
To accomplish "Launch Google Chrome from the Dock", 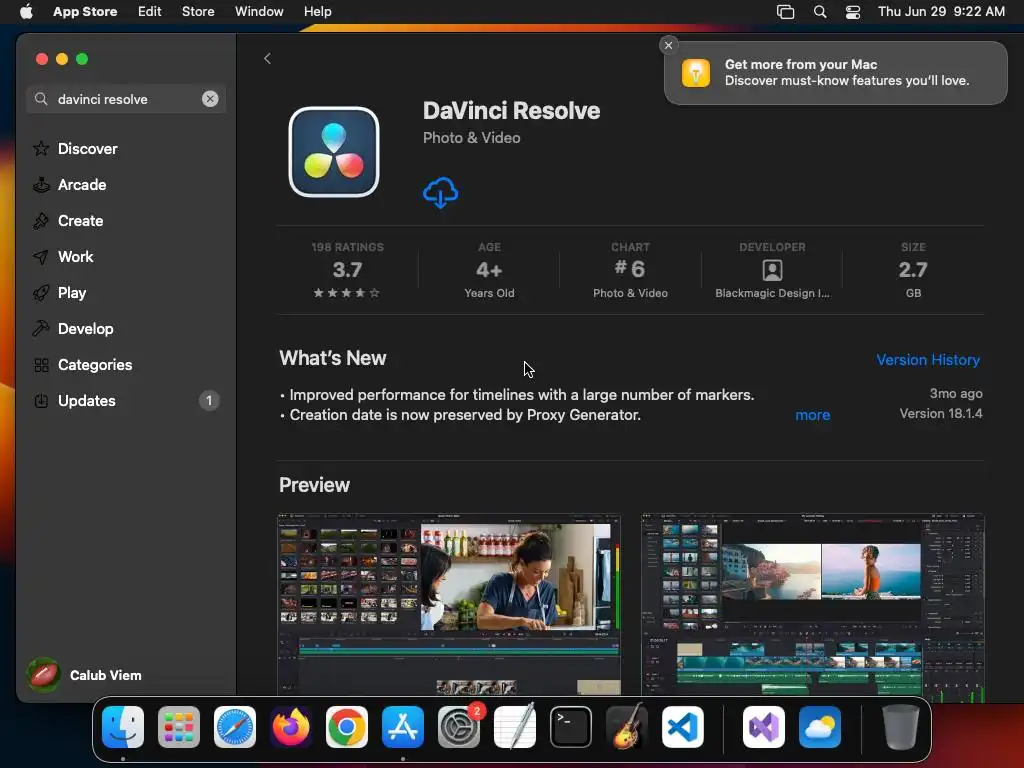I will coord(347,727).
